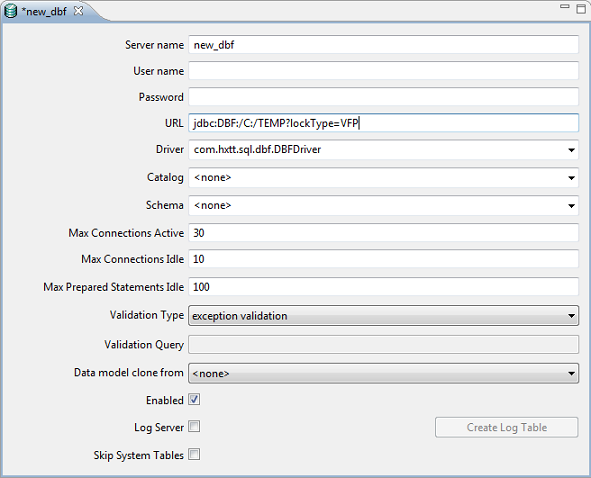Click the Max Prepared Statements Idle field
Screen dimensions: 591x478
pyautogui.click(x=383, y=287)
